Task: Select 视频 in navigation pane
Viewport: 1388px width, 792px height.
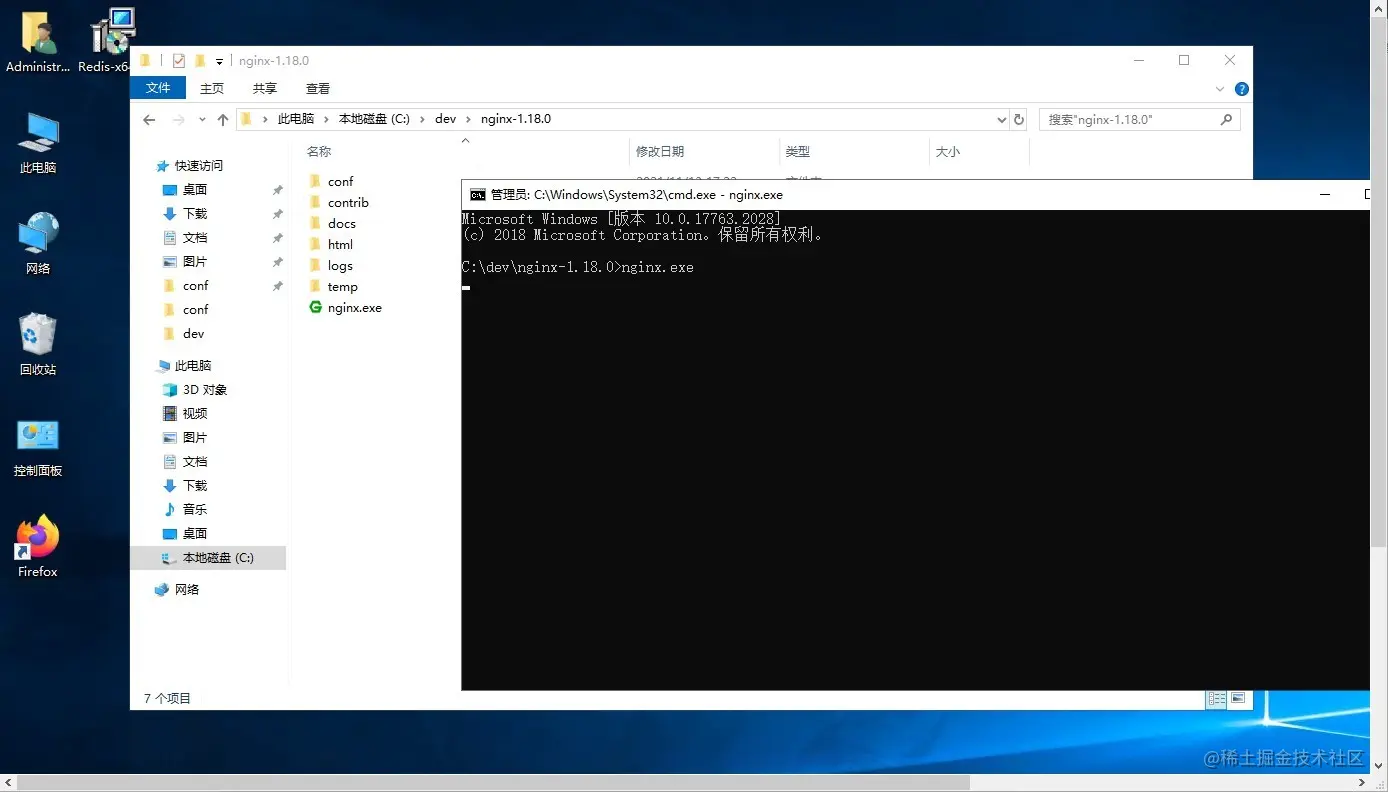Action: click(195, 414)
